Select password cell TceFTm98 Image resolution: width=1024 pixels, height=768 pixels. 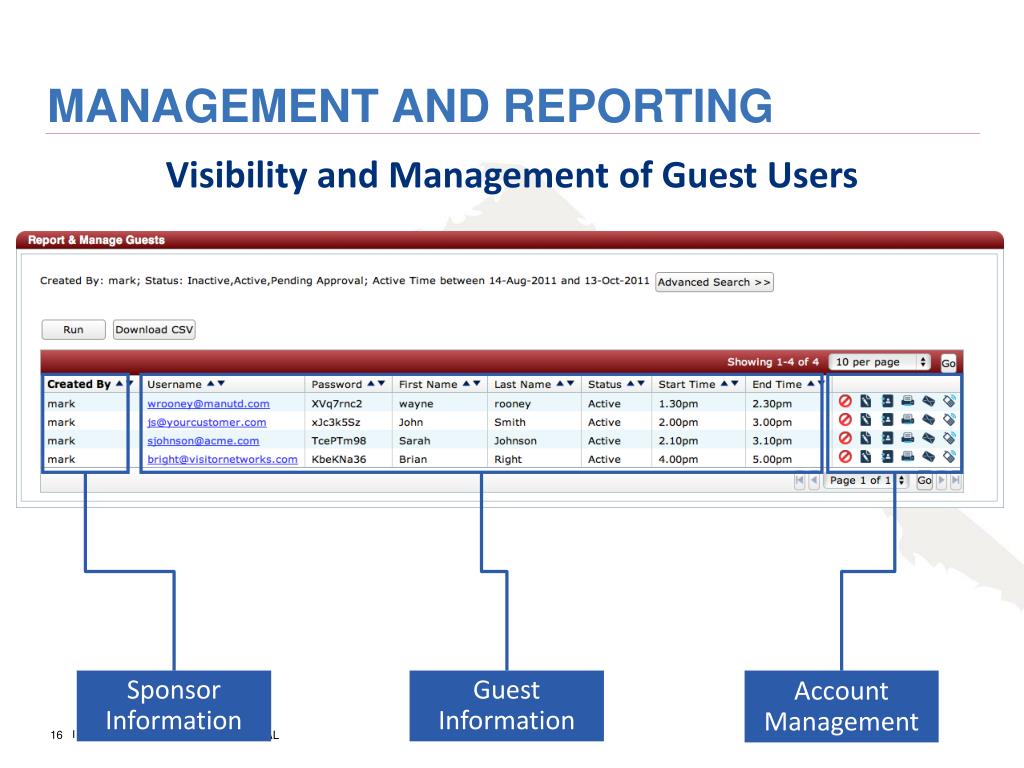[x=338, y=441]
